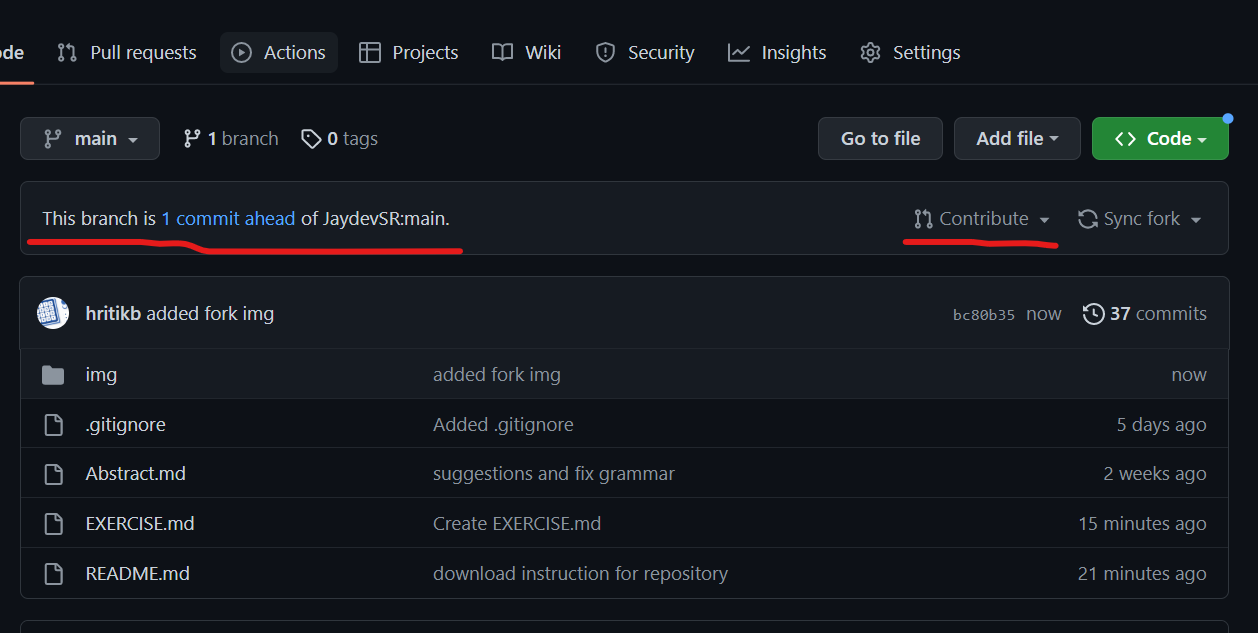Click the img folder icon

coord(53,375)
